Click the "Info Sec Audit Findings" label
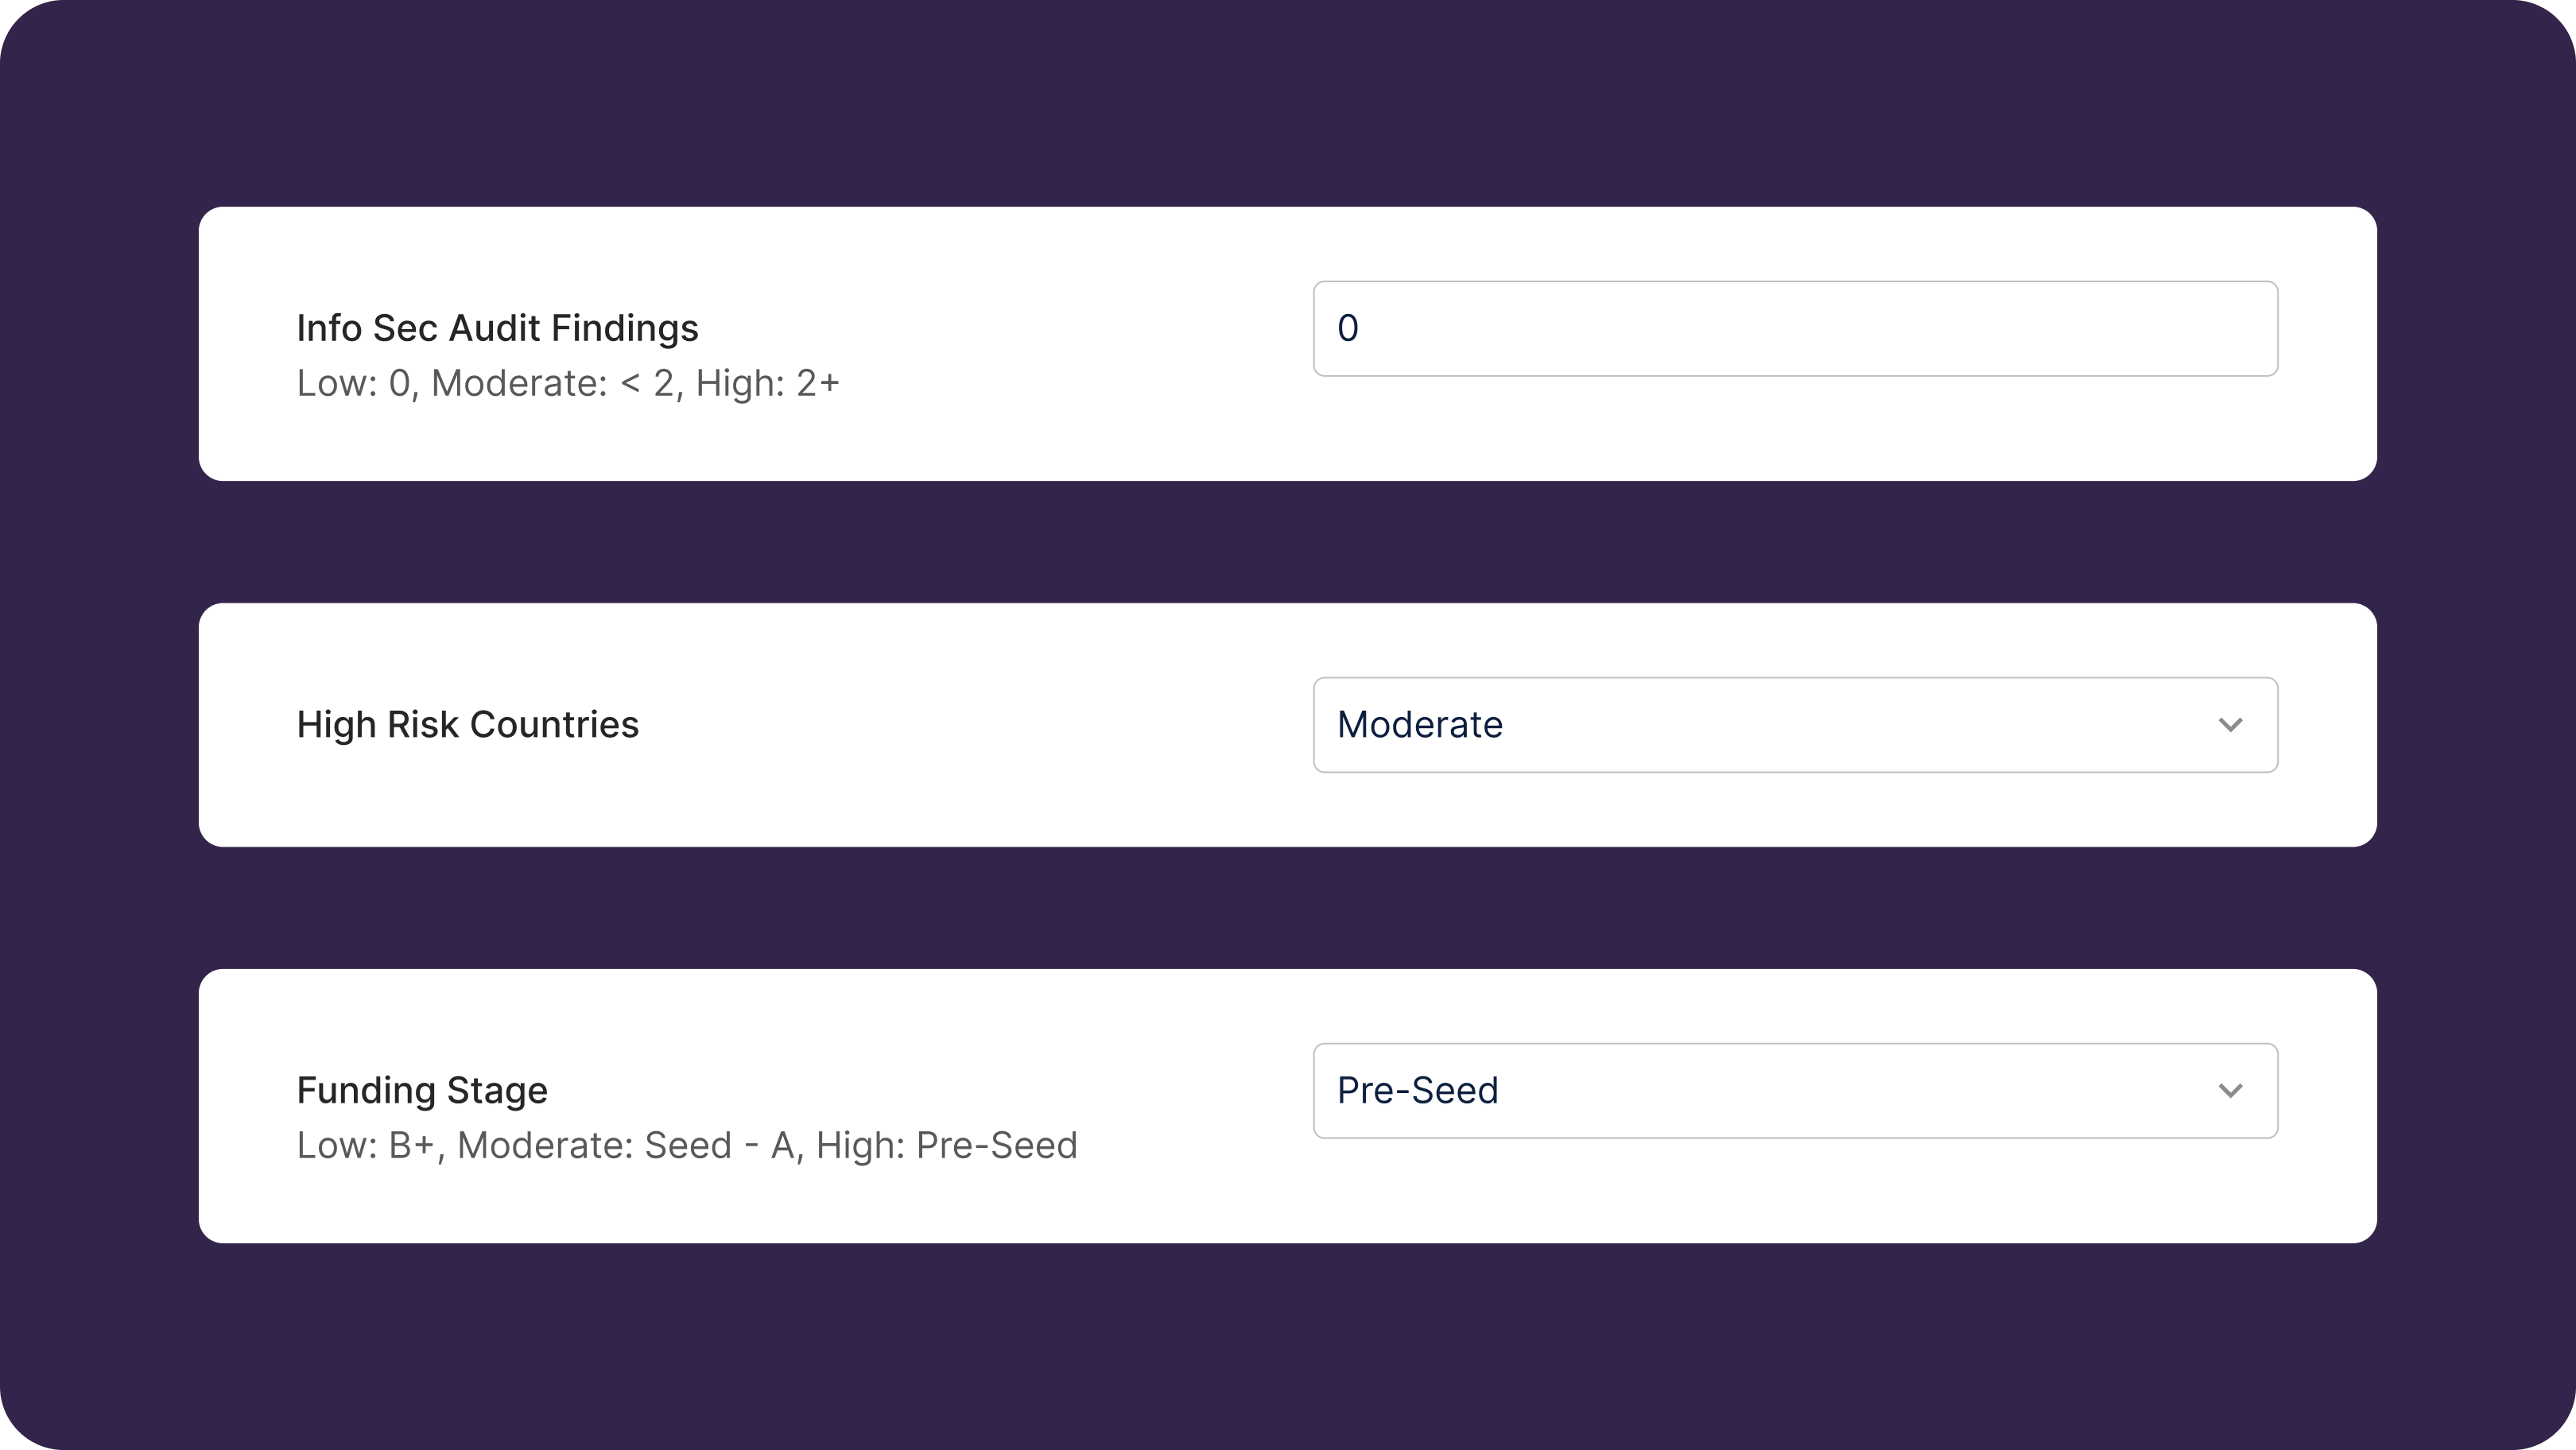This screenshot has height=1450, width=2576. [497, 328]
